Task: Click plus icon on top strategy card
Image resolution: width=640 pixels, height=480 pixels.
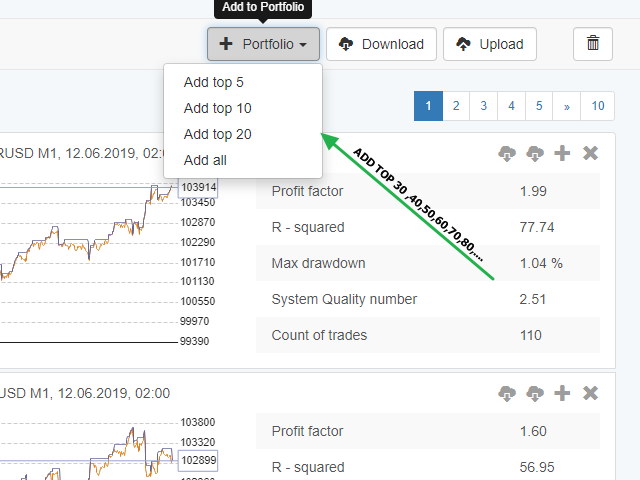Action: pos(562,153)
